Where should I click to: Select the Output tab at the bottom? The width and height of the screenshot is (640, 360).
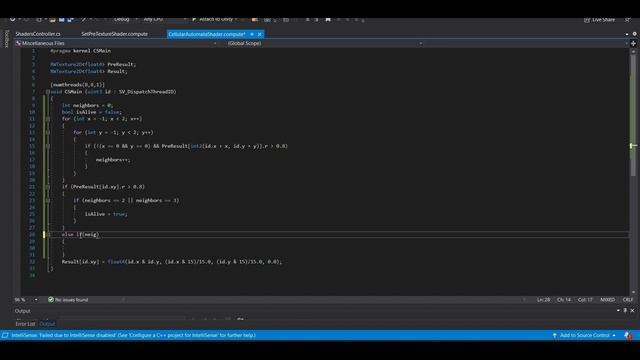click(x=47, y=324)
